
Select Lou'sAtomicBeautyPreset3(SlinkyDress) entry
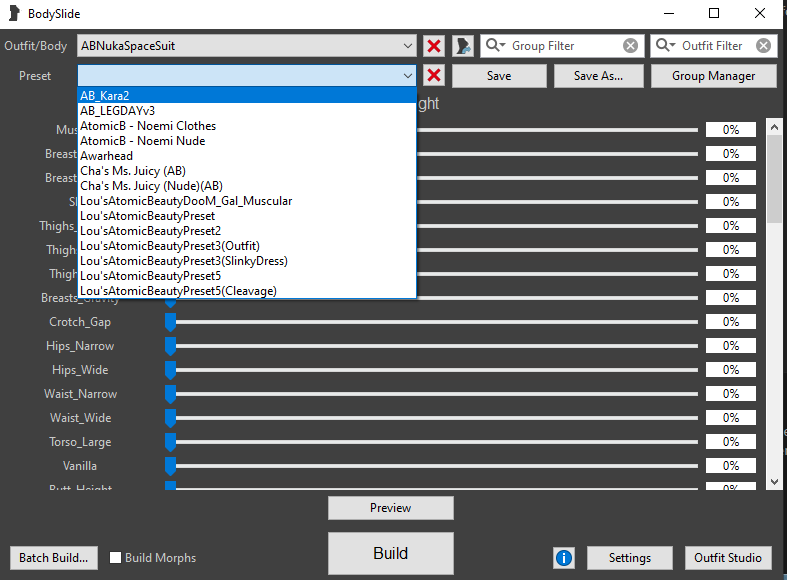coord(247,261)
